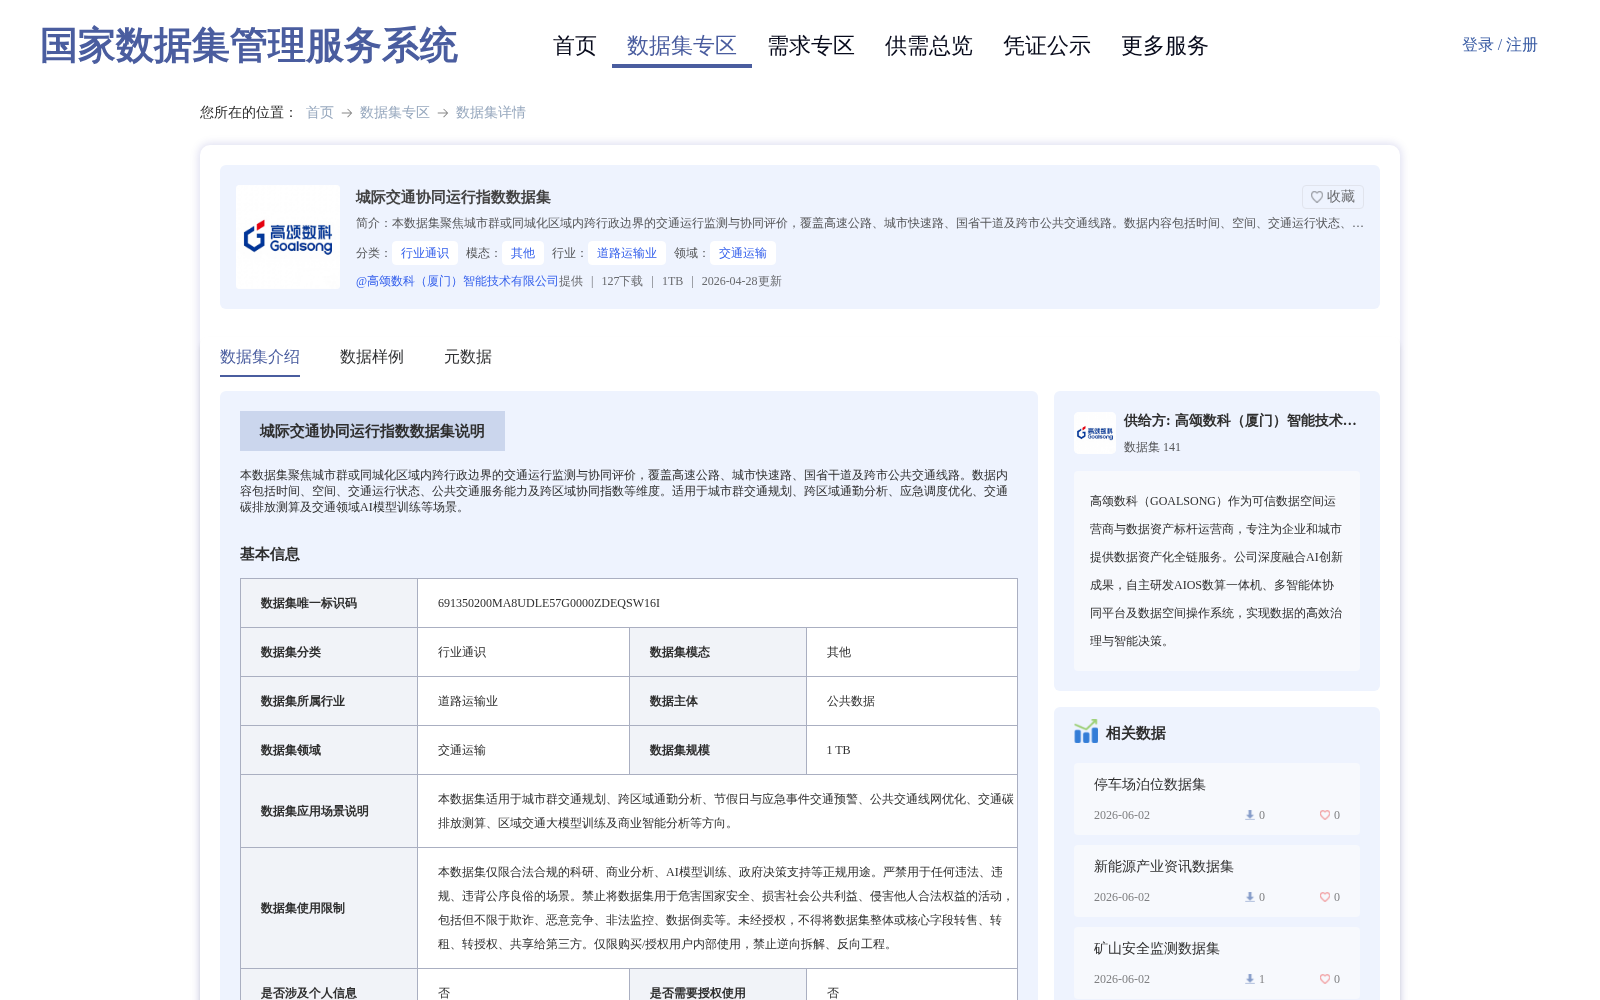Open the 需求专区 navigation item
This screenshot has width=1600, height=1000.
pyautogui.click(x=811, y=46)
